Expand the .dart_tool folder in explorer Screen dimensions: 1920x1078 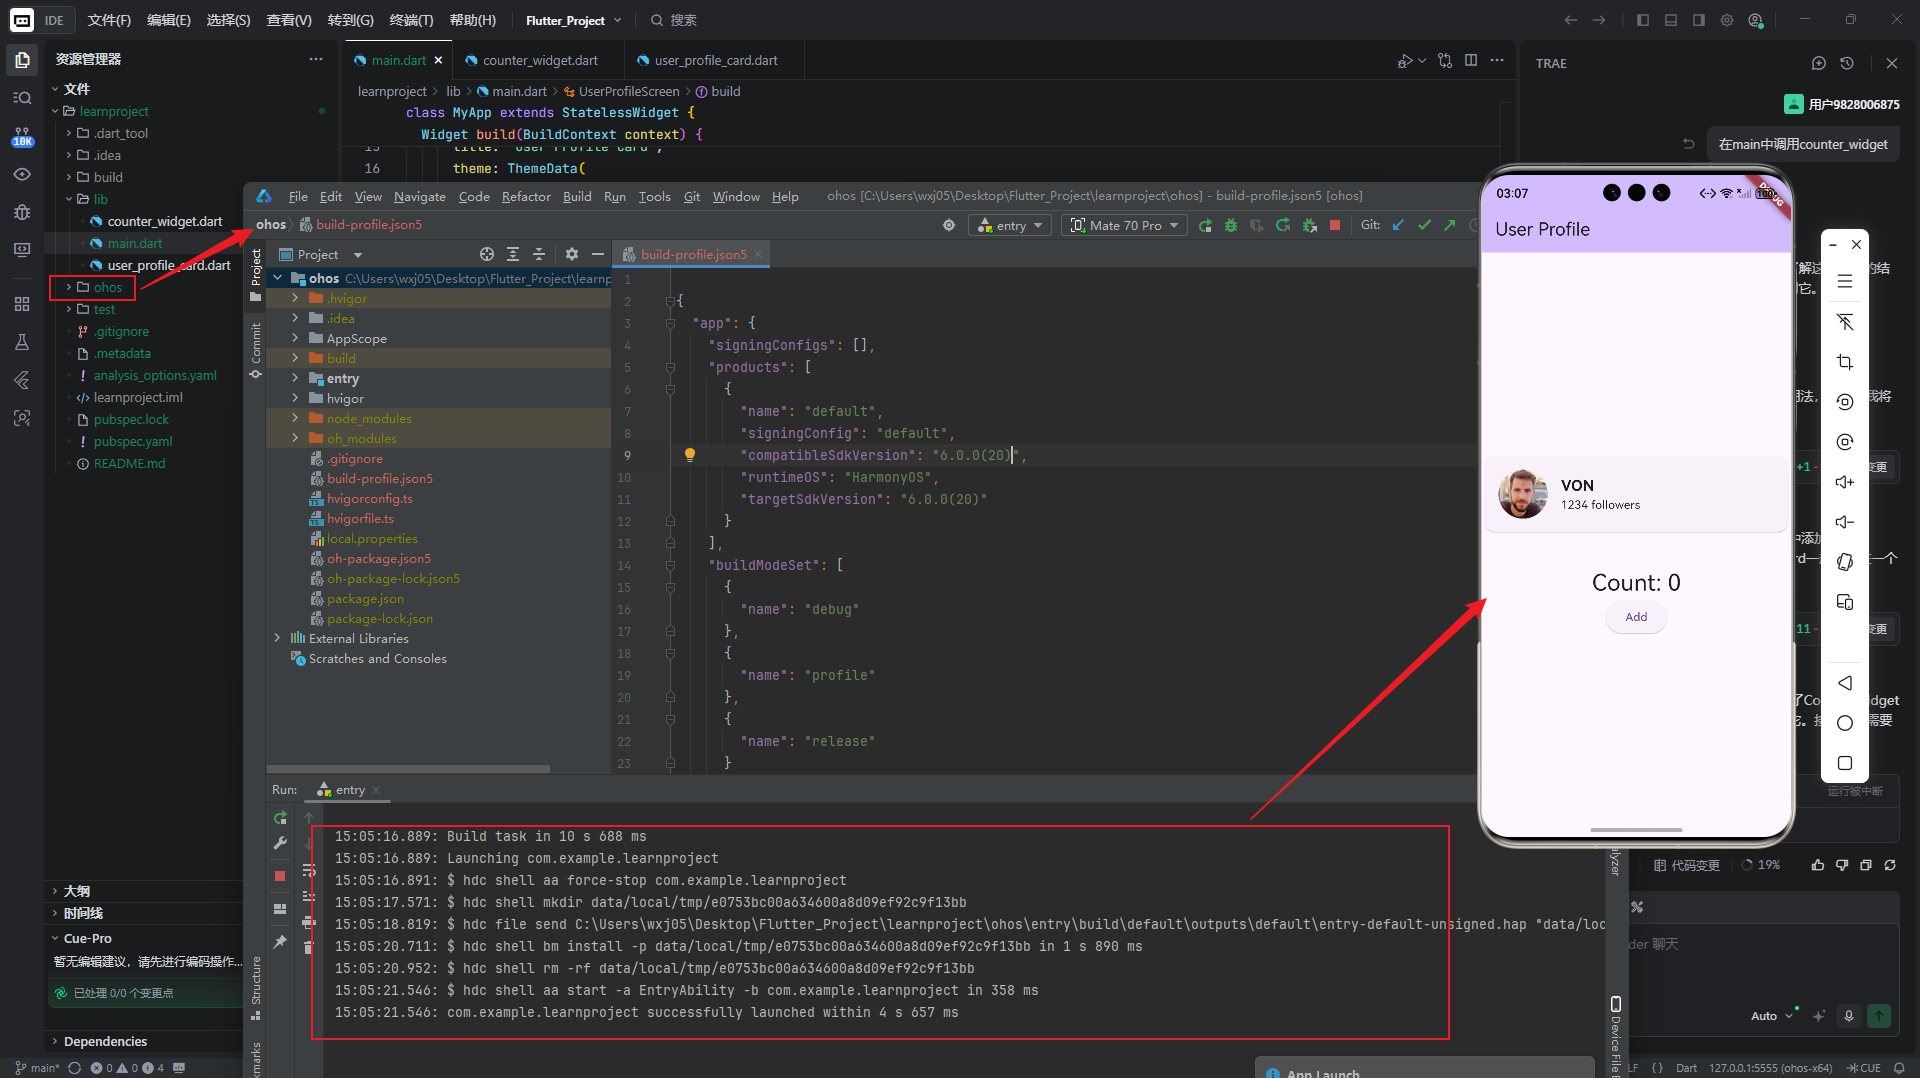click(x=69, y=133)
